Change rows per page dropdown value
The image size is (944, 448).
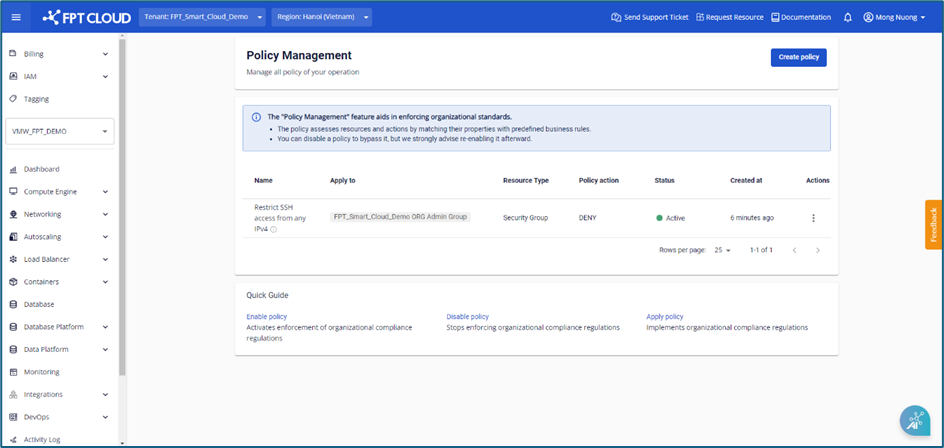coord(723,250)
